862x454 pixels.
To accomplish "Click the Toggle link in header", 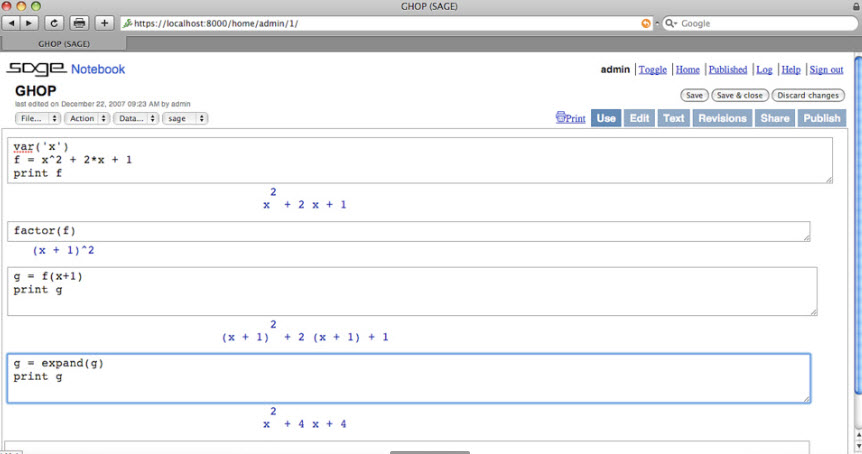I will 652,70.
